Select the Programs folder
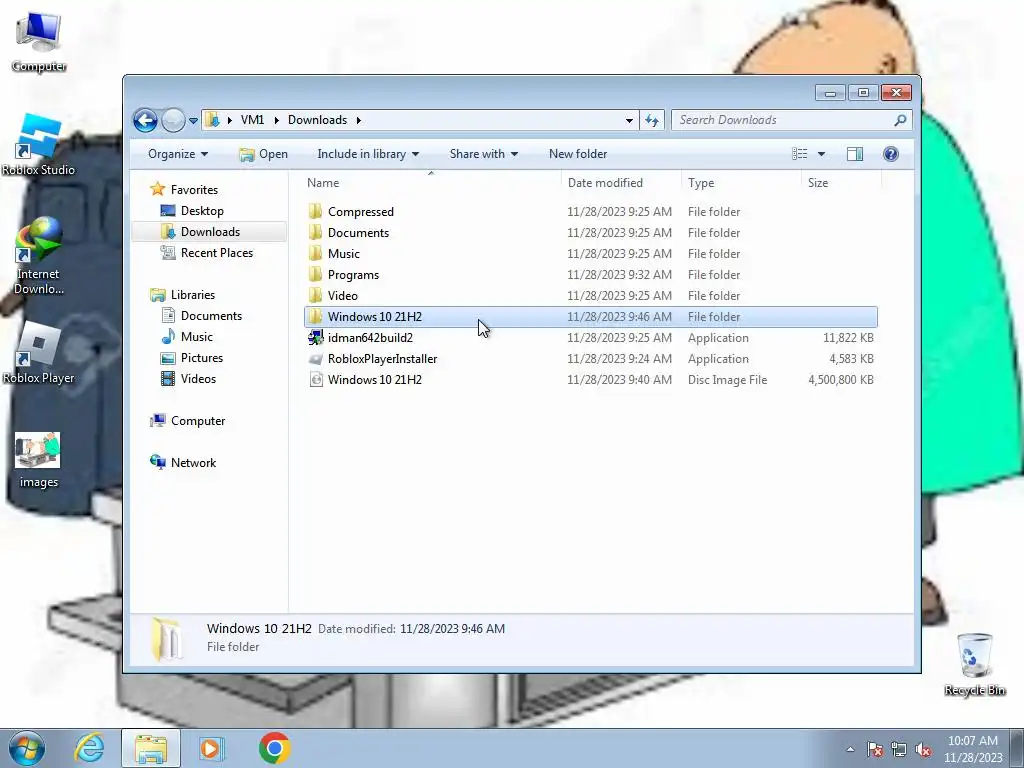1024x768 pixels. click(590, 275)
